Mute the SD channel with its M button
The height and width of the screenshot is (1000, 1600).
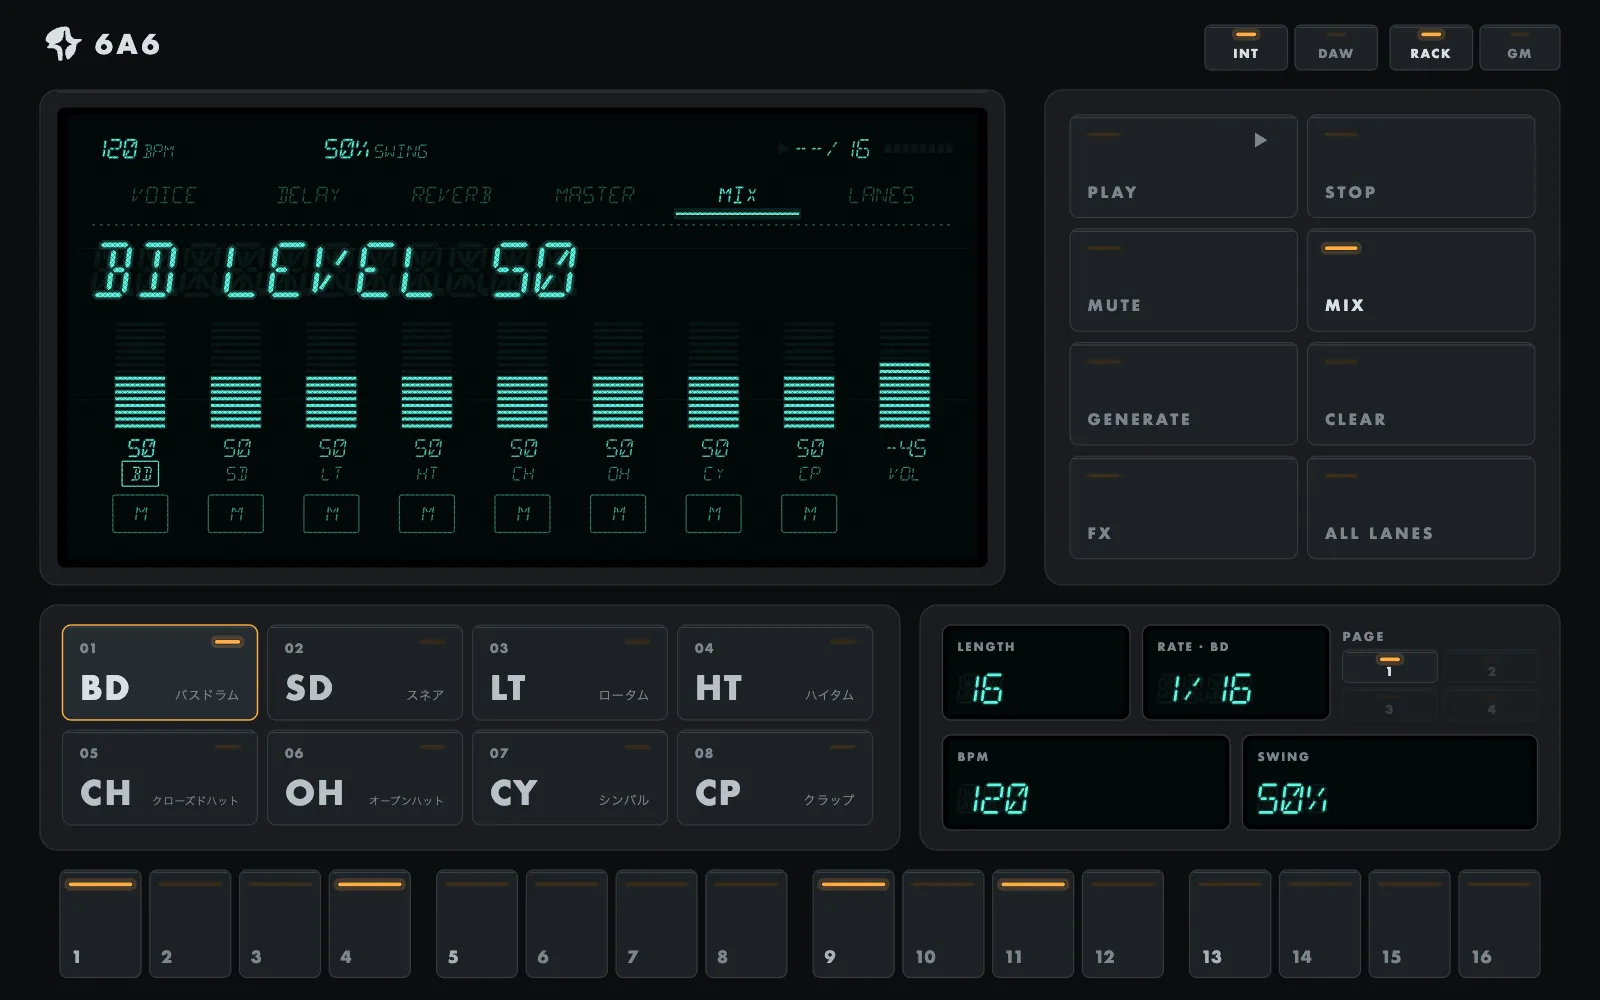tap(236, 513)
